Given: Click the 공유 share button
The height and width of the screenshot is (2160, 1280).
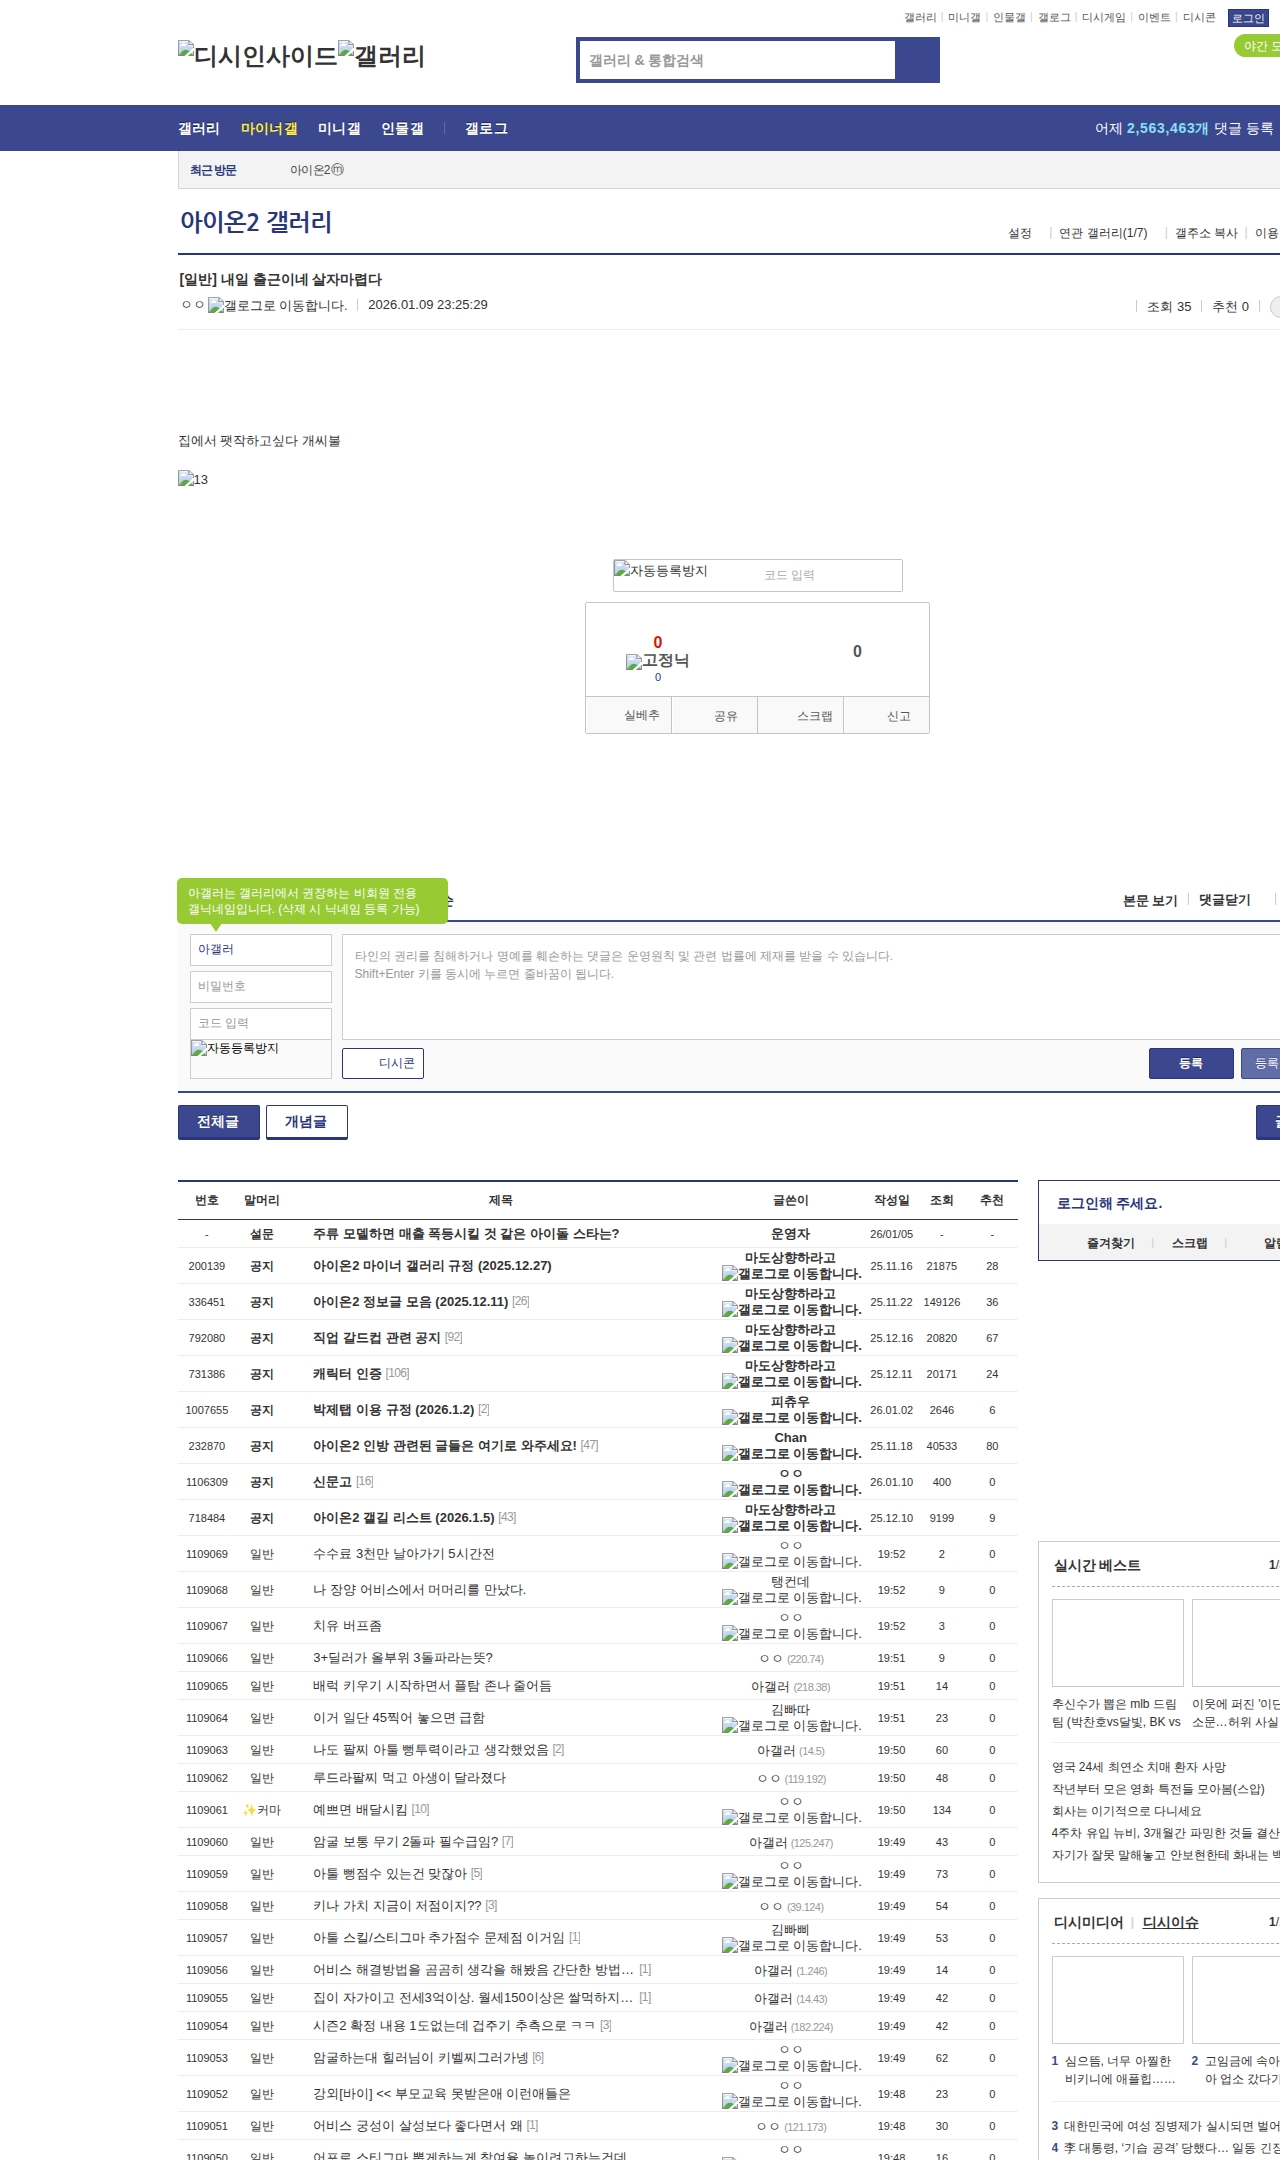Looking at the screenshot, I should (715, 716).
